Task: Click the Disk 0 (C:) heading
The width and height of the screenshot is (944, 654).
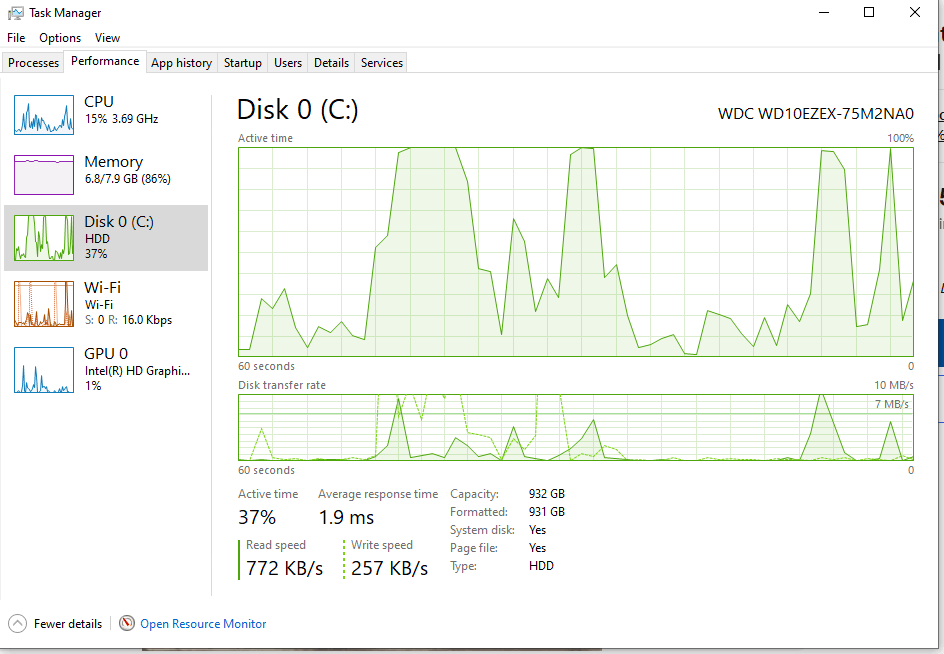Action: [x=297, y=110]
